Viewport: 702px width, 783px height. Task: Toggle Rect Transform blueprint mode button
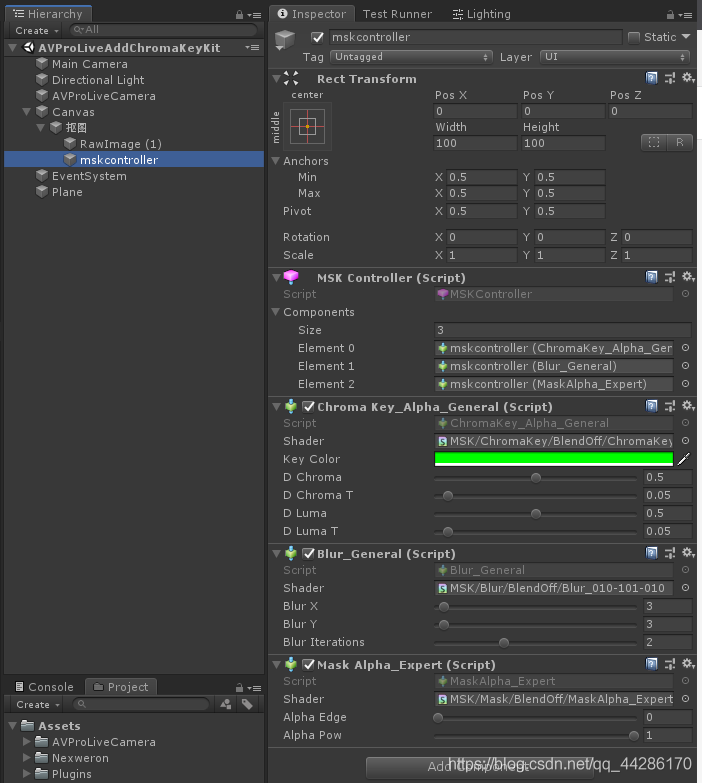click(x=654, y=142)
